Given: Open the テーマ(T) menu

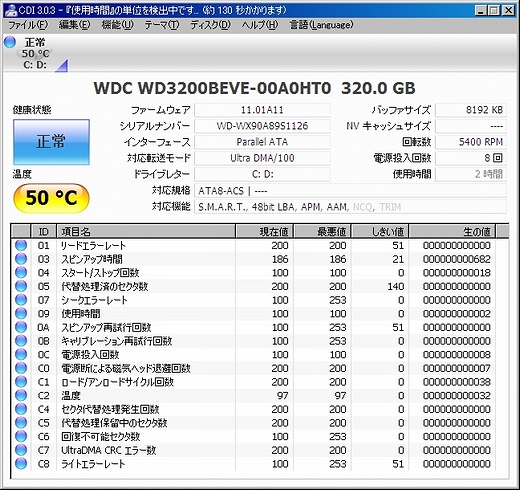Looking at the screenshot, I should [162, 25].
